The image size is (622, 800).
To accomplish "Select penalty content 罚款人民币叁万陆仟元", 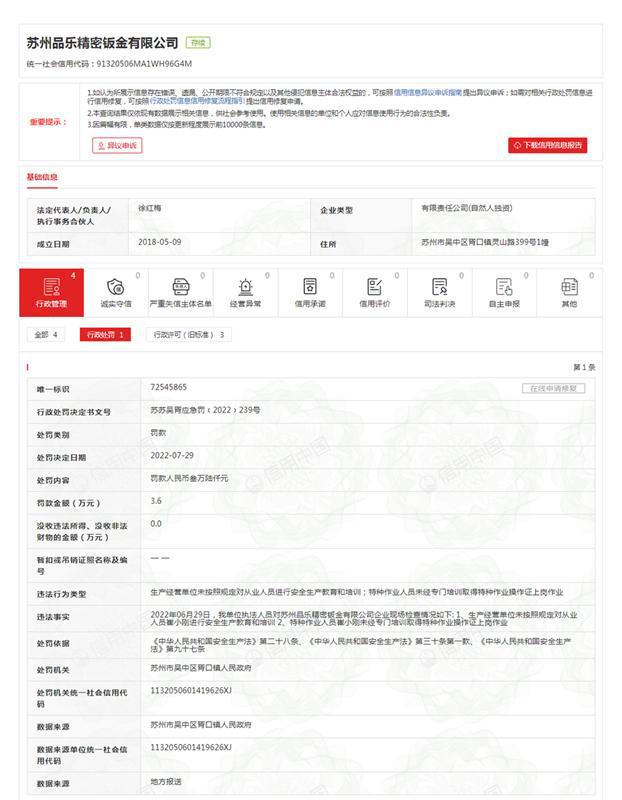I will [x=189, y=478].
